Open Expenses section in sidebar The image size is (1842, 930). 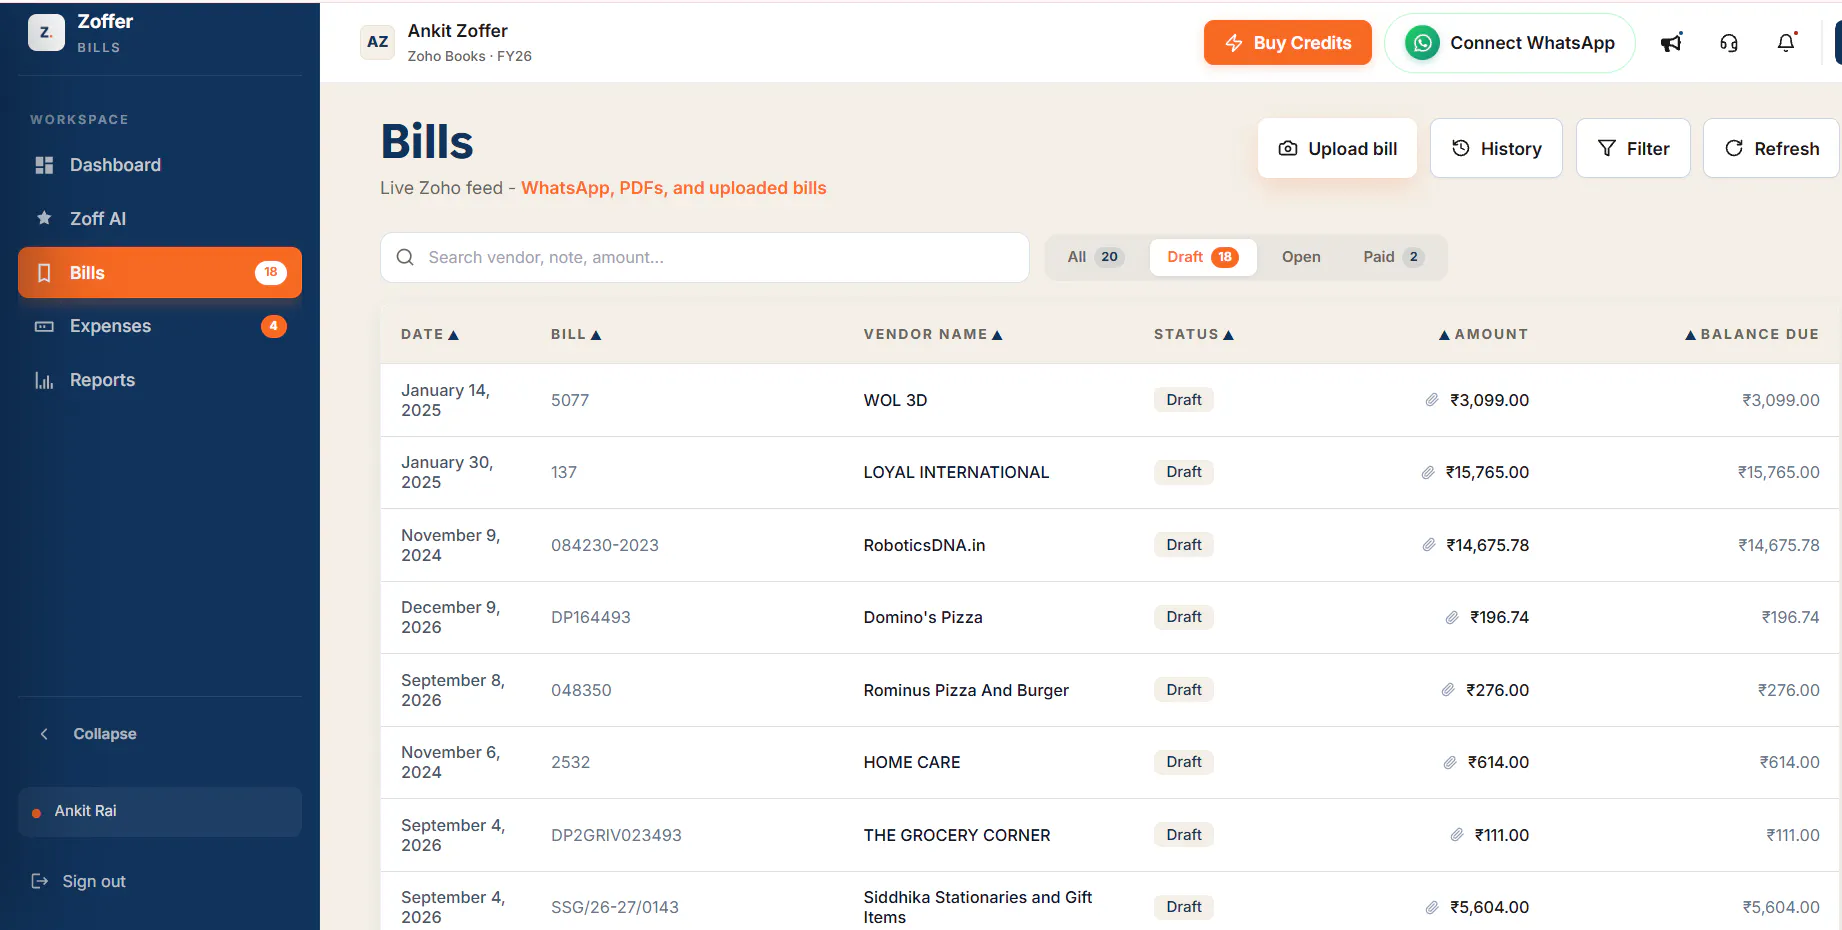point(160,326)
